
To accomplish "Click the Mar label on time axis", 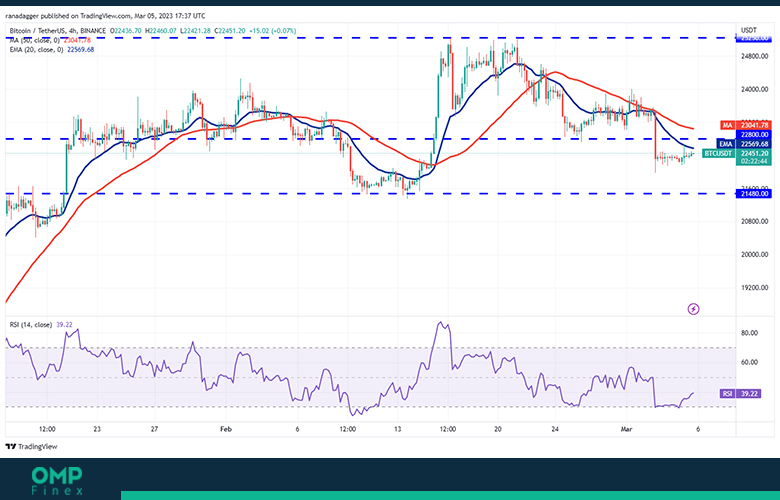I will click(626, 429).
